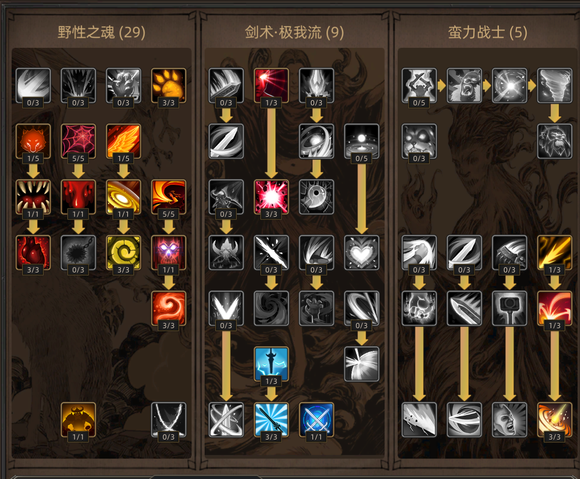Select the fanged open mouth skill
580x479 pixels.
(x=33, y=197)
